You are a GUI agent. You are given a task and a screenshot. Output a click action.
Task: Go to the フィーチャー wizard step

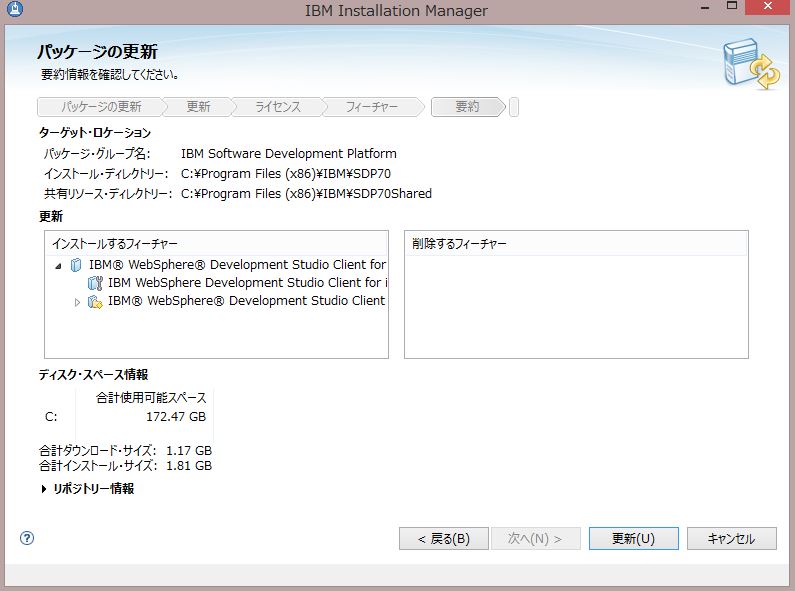click(x=372, y=107)
